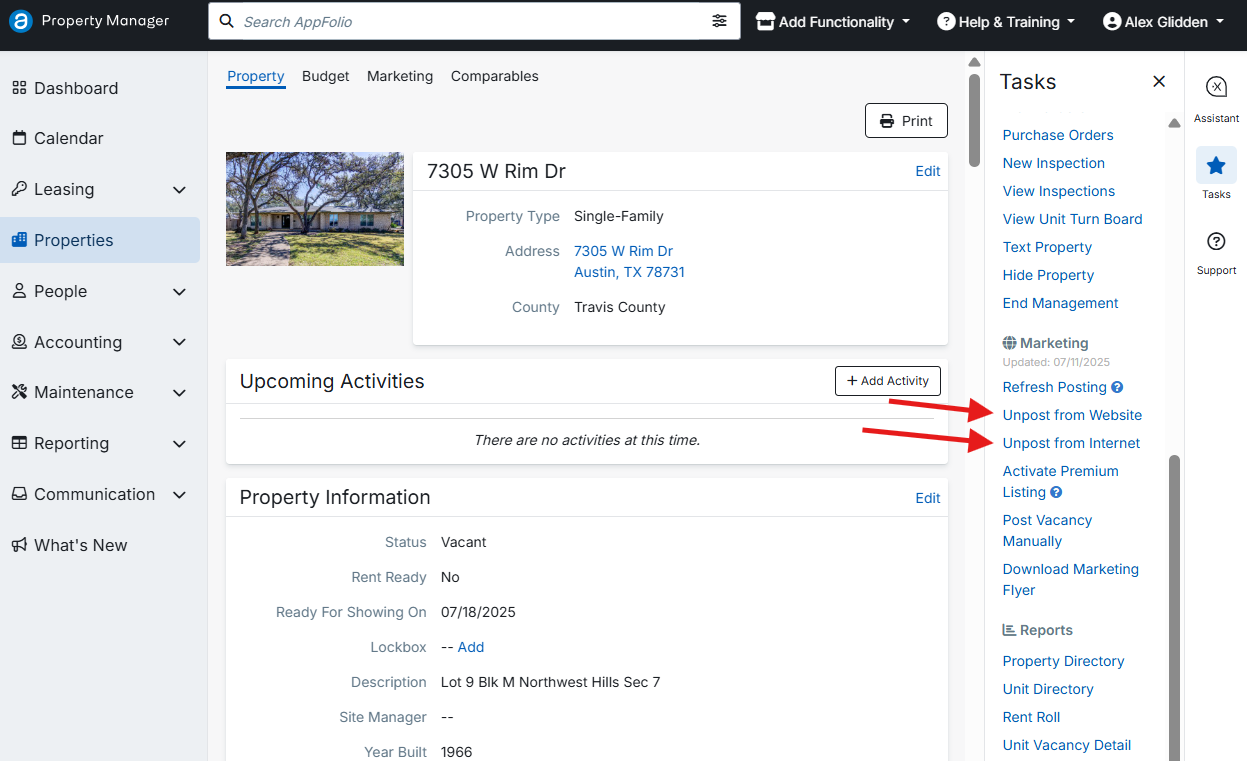Edit the 7305 W Rim Dr header
The image size is (1247, 761).
(x=928, y=171)
